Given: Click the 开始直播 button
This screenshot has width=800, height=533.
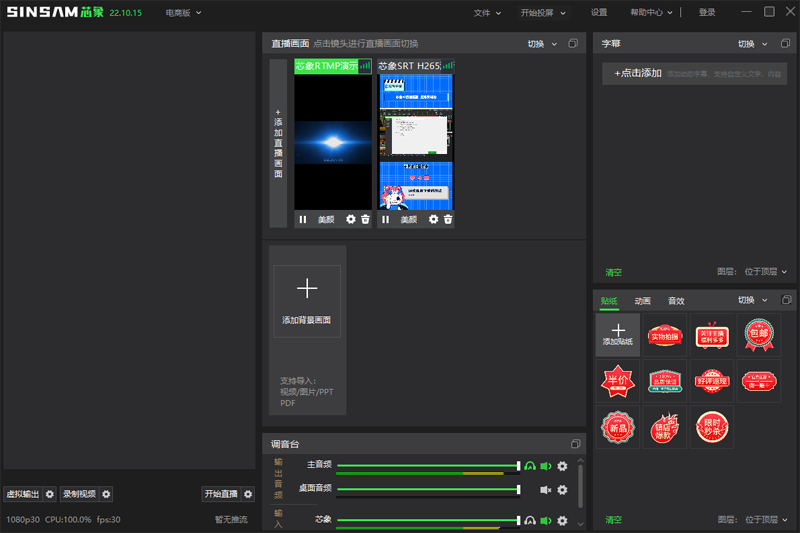Looking at the screenshot, I should pos(220,494).
